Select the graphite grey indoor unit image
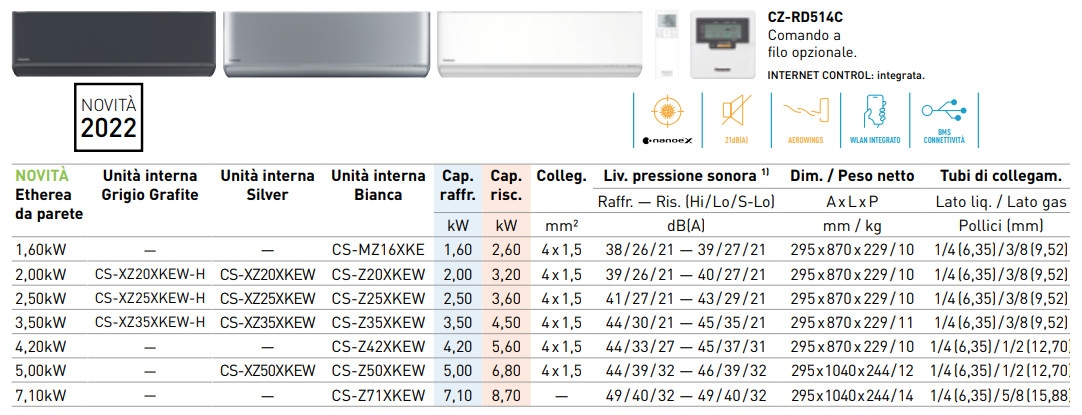 113,44
